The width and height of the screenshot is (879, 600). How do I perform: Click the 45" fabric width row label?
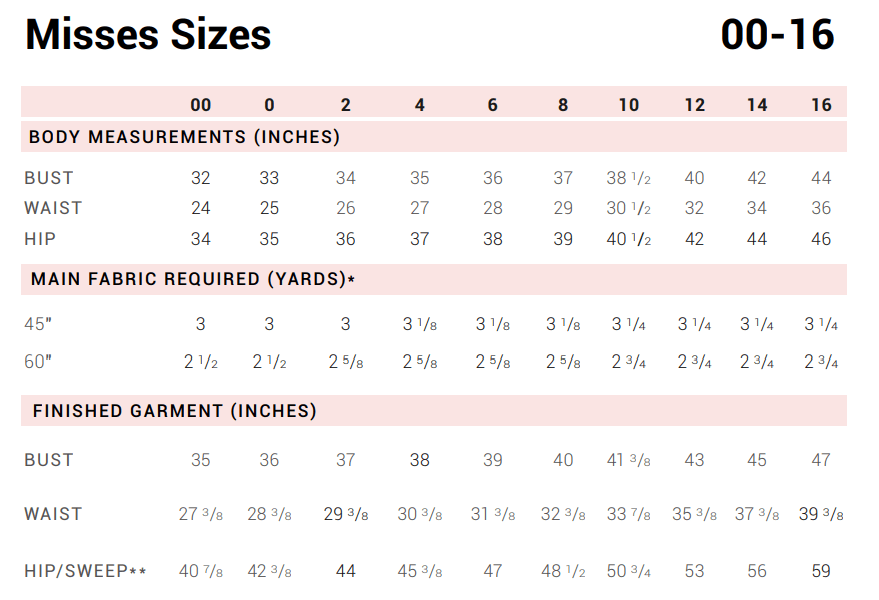39,324
